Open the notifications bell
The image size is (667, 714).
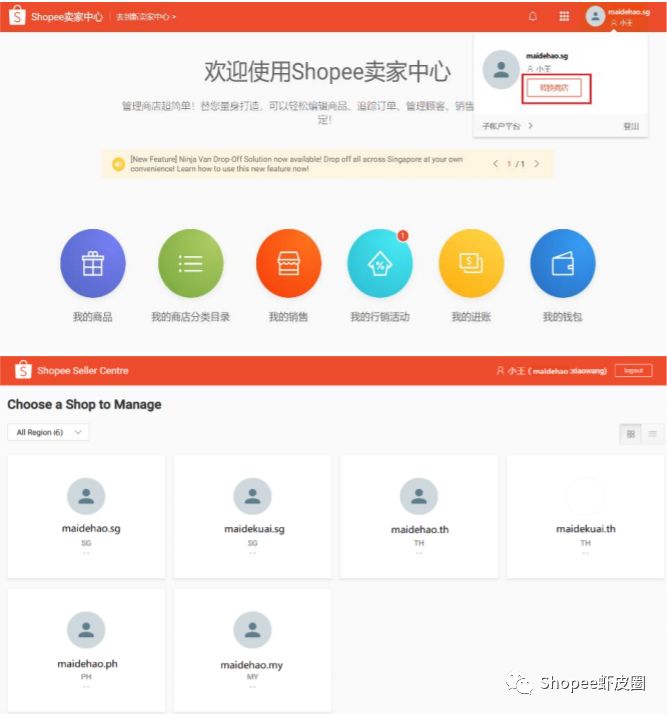coord(532,16)
